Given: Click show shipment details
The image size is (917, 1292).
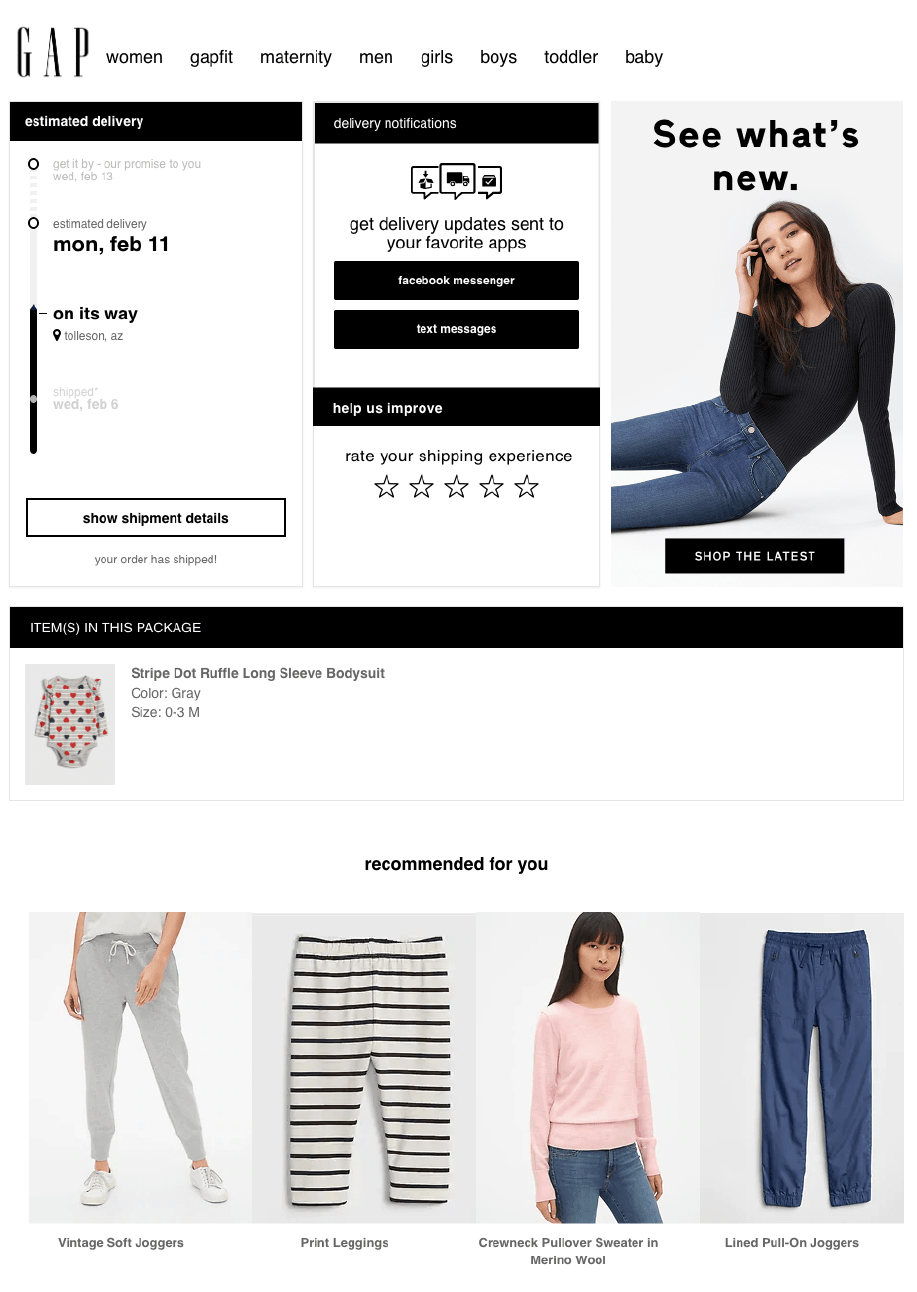Looking at the screenshot, I should click(x=156, y=518).
